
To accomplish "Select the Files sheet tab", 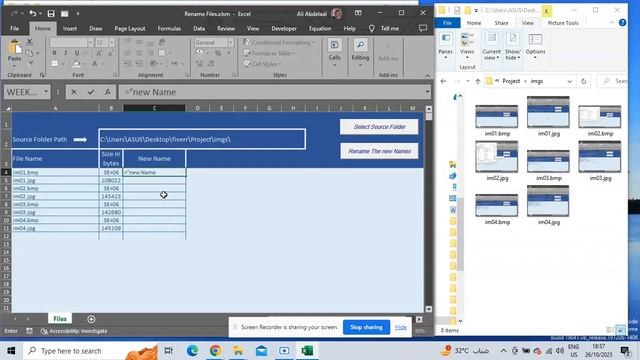I will point(60,319).
